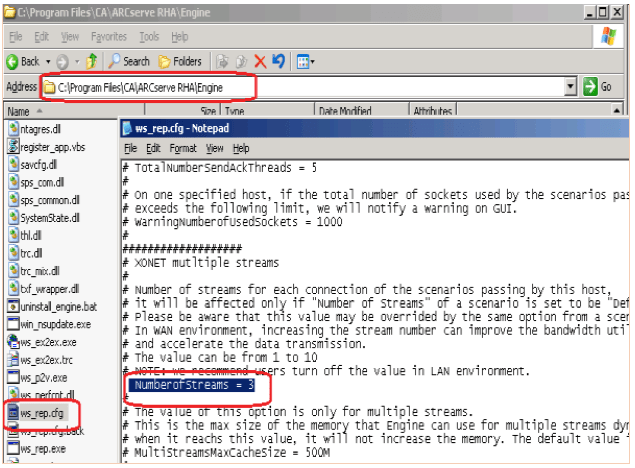Image resolution: width=635 pixels, height=468 pixels.
Task: Click the Up folder icon in toolbar
Action: click(x=92, y=61)
